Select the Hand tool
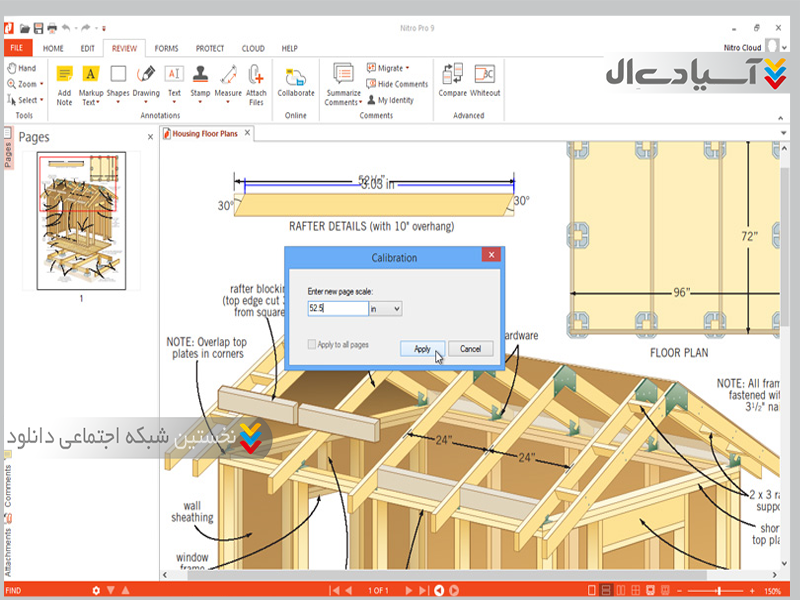Image resolution: width=800 pixels, height=600 pixels. coord(21,68)
